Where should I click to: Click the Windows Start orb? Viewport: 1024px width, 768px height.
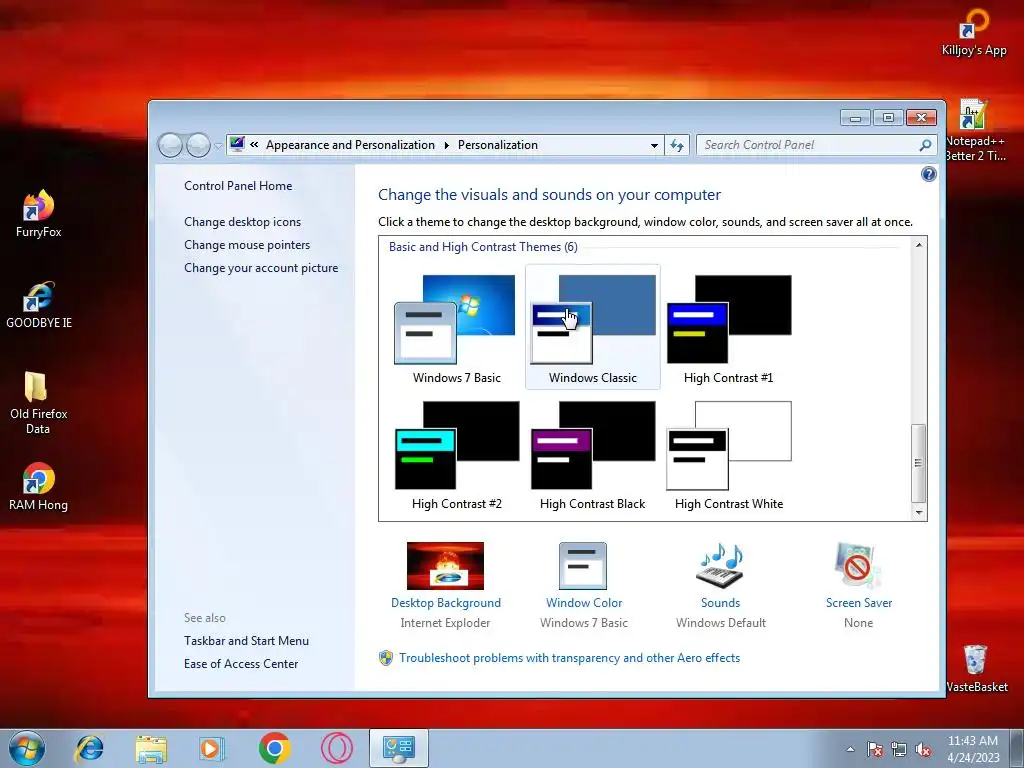click(27, 748)
